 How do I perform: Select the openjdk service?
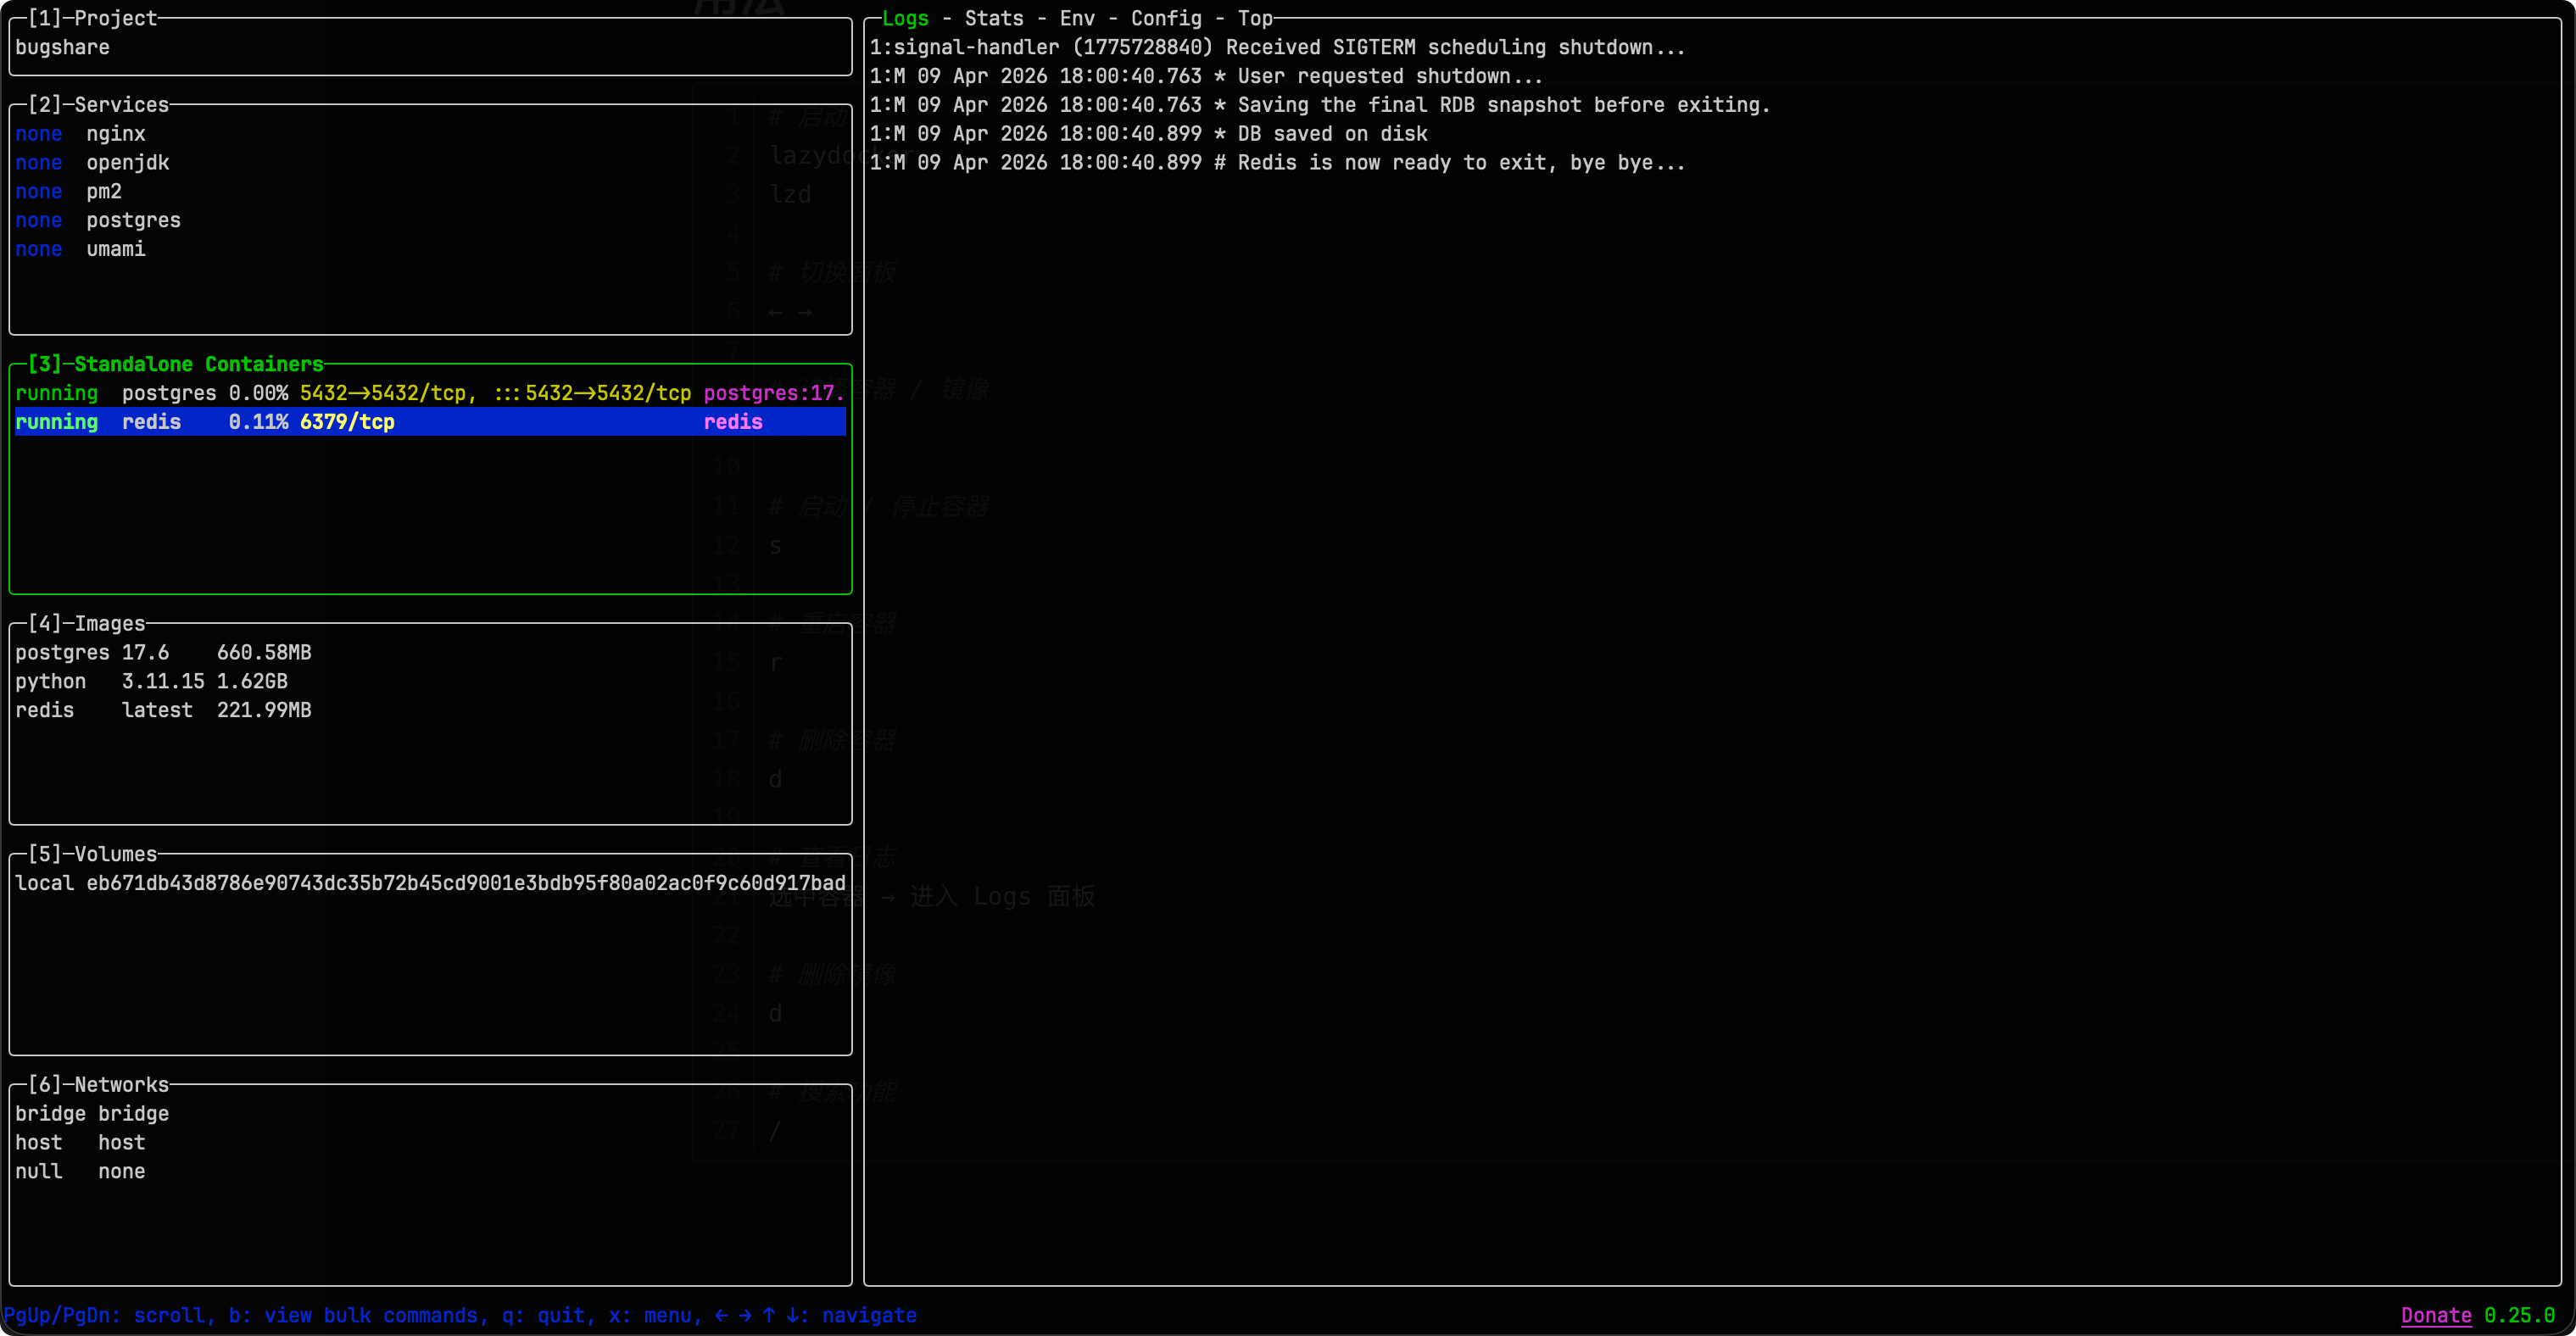click(127, 162)
